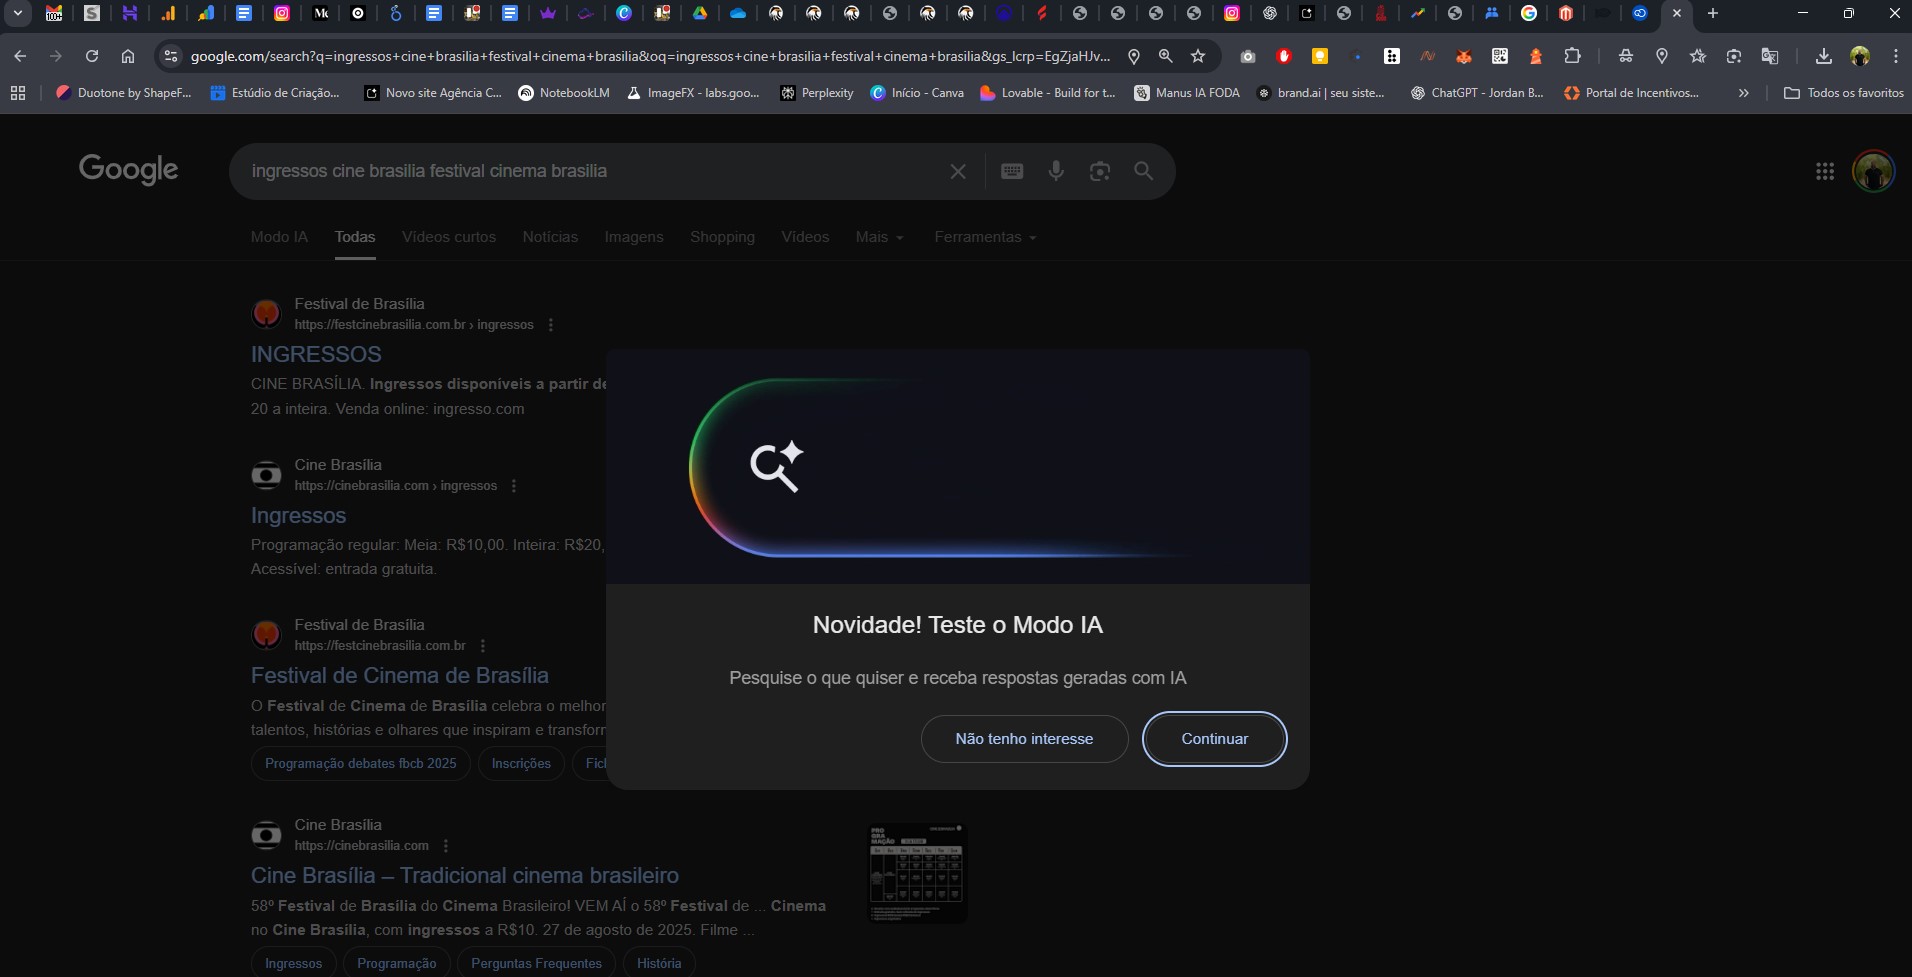1912x977 pixels.
Task: Open the three-dot menu for Cine Brasilia result
Action: [x=514, y=485]
